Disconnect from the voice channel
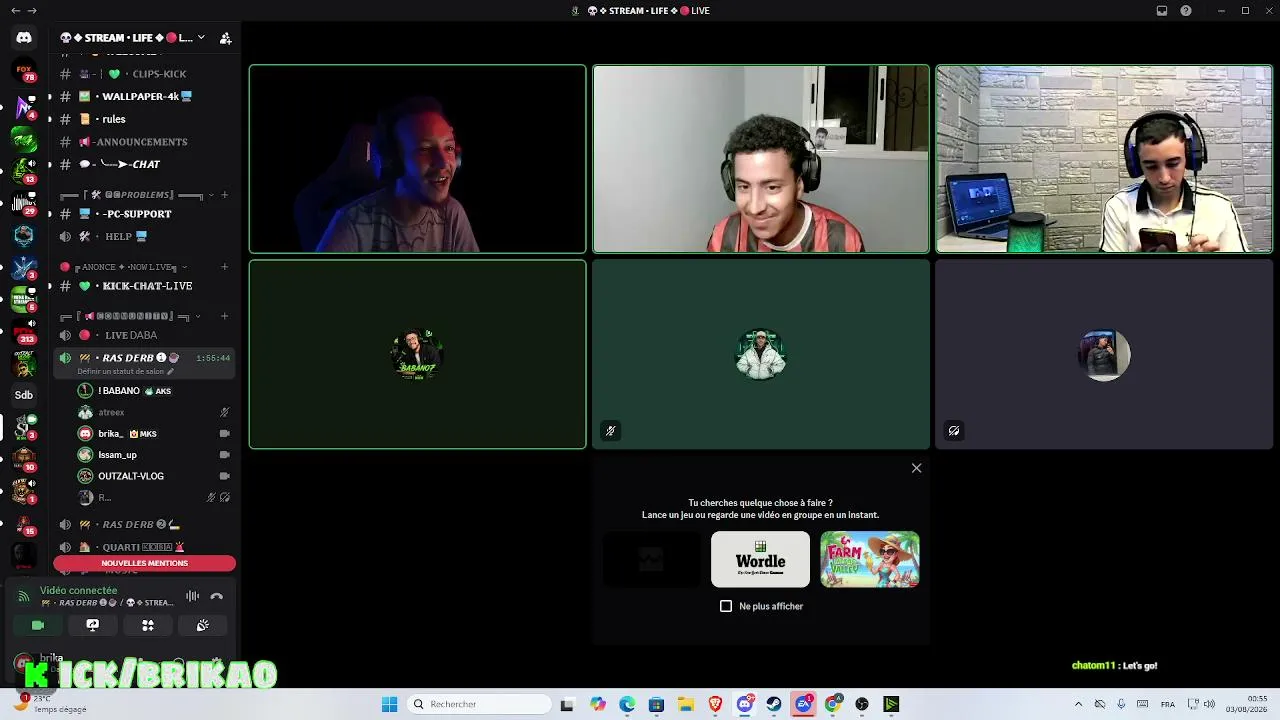Viewport: 1280px width, 720px height. [217, 596]
